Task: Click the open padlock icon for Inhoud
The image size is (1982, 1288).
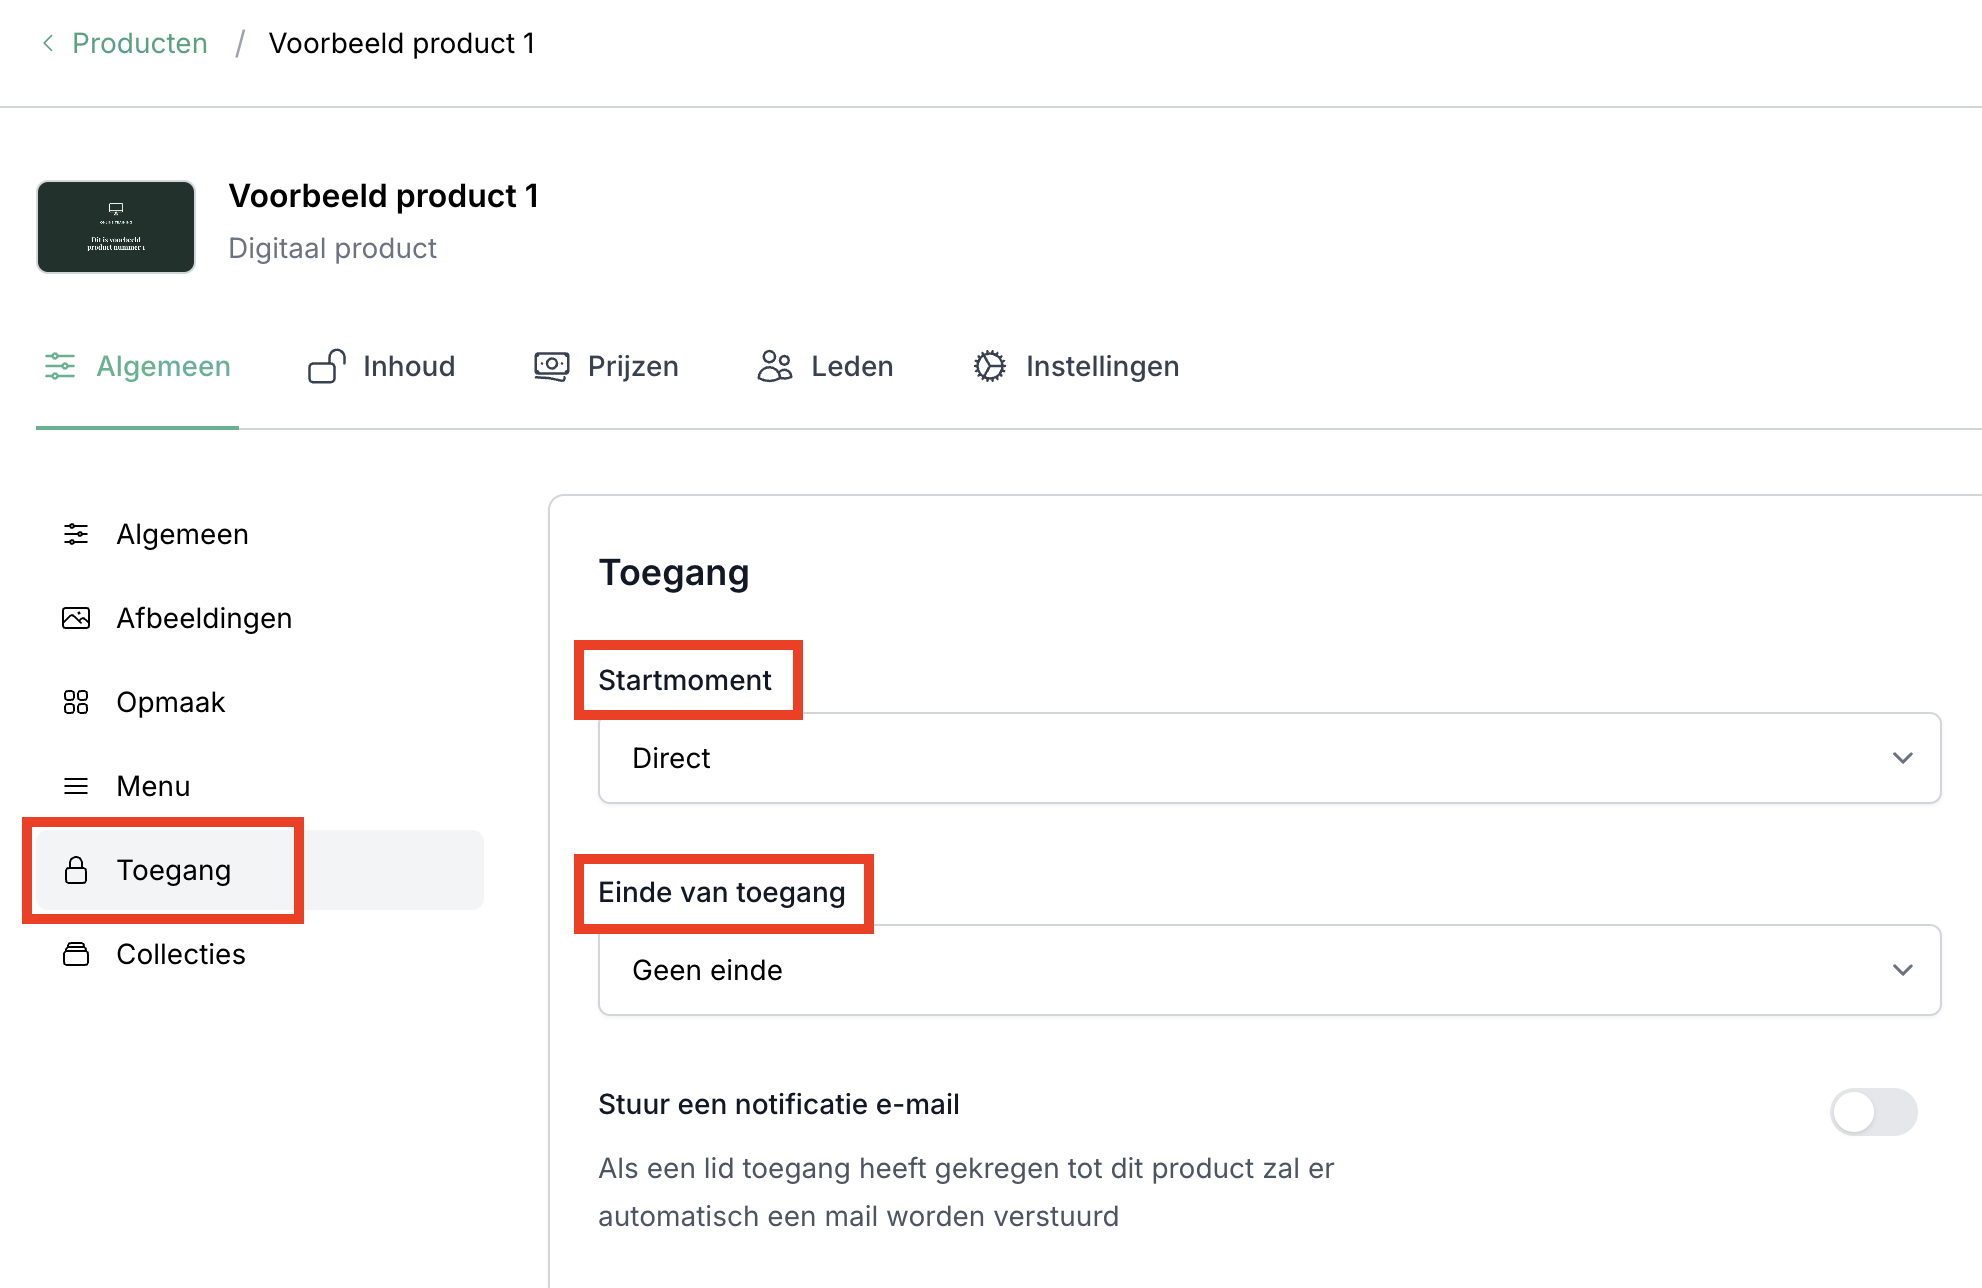Action: pyautogui.click(x=327, y=366)
